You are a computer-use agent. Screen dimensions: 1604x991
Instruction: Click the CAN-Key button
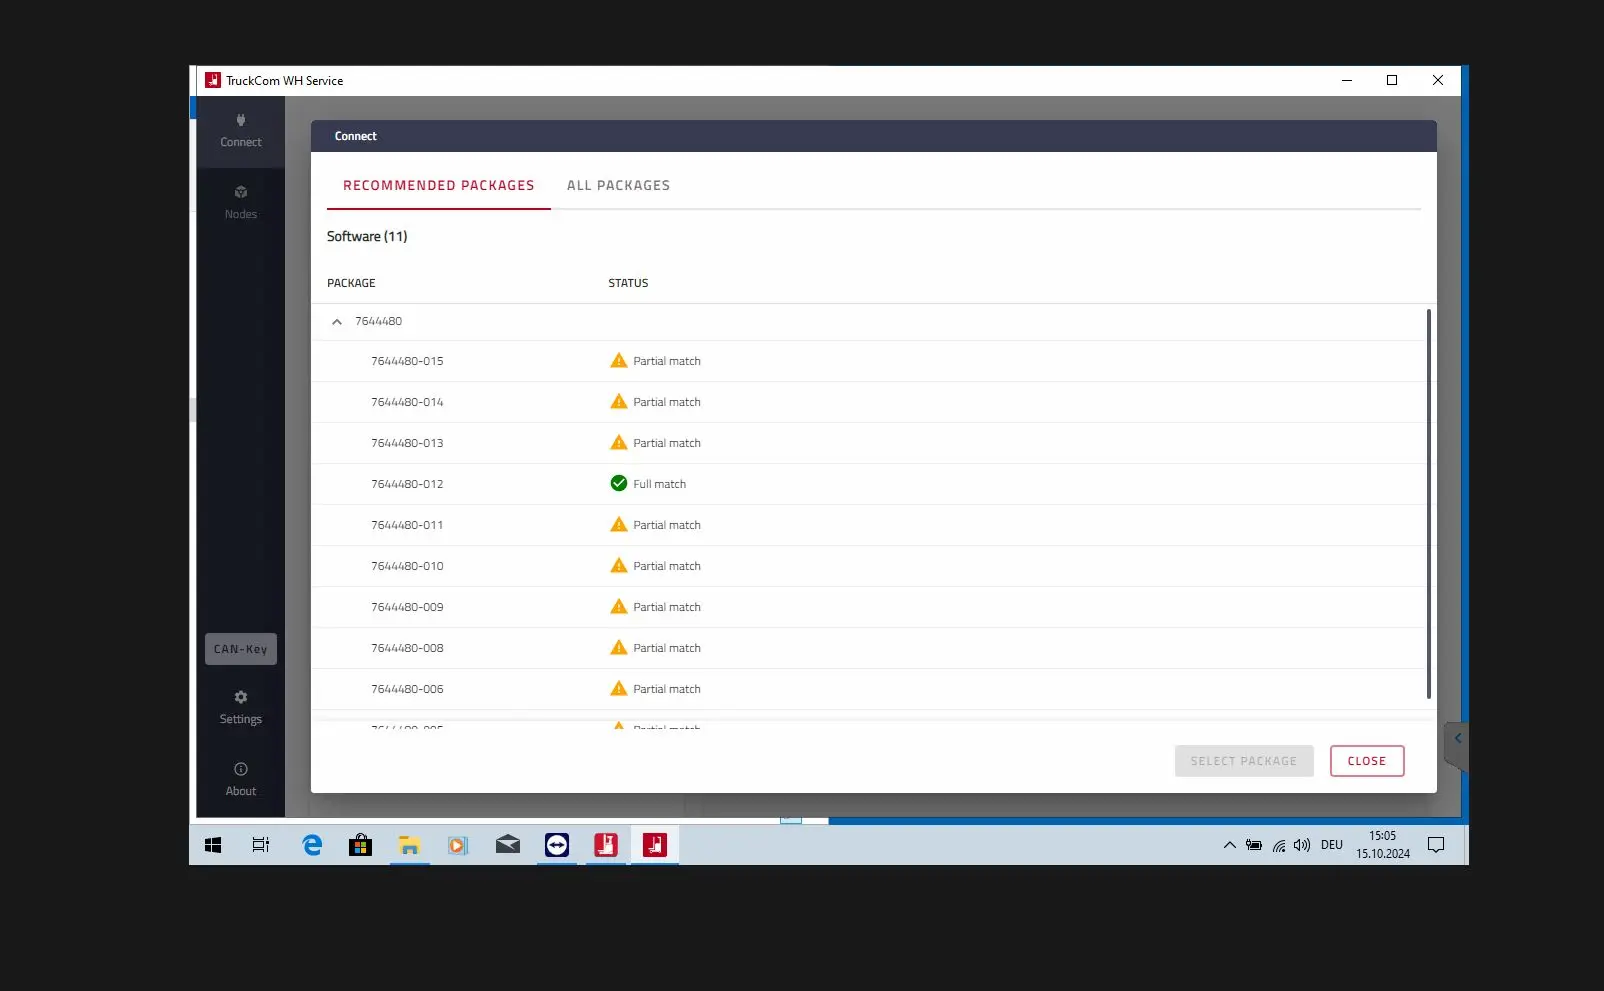click(241, 649)
